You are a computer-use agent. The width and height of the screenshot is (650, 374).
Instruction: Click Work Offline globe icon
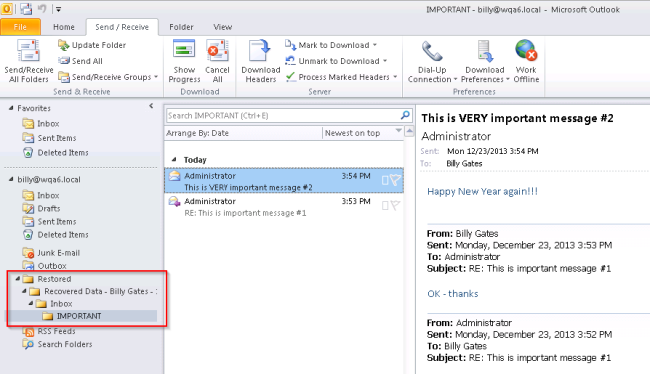[526, 50]
